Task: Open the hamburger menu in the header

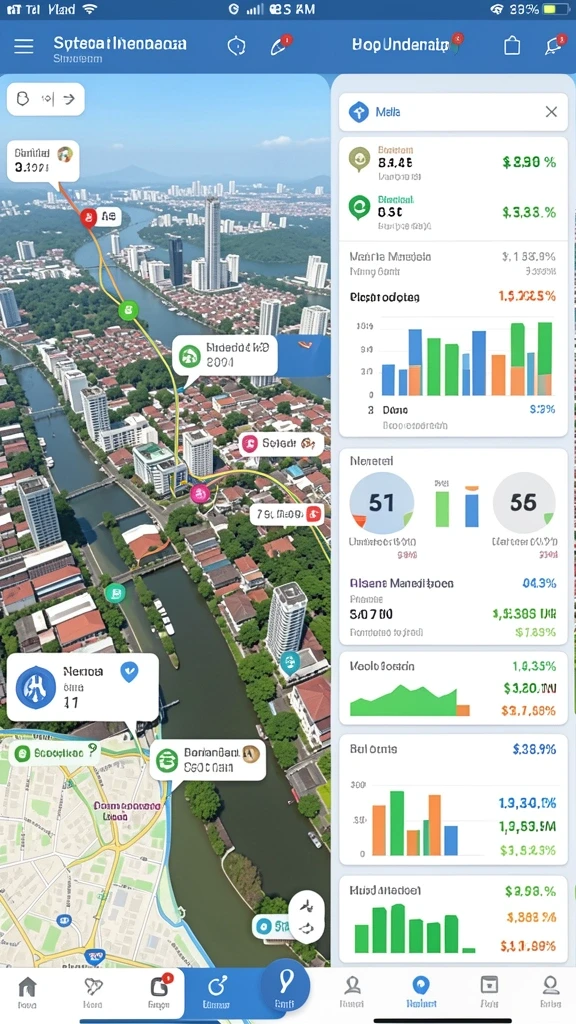Action: (x=24, y=46)
